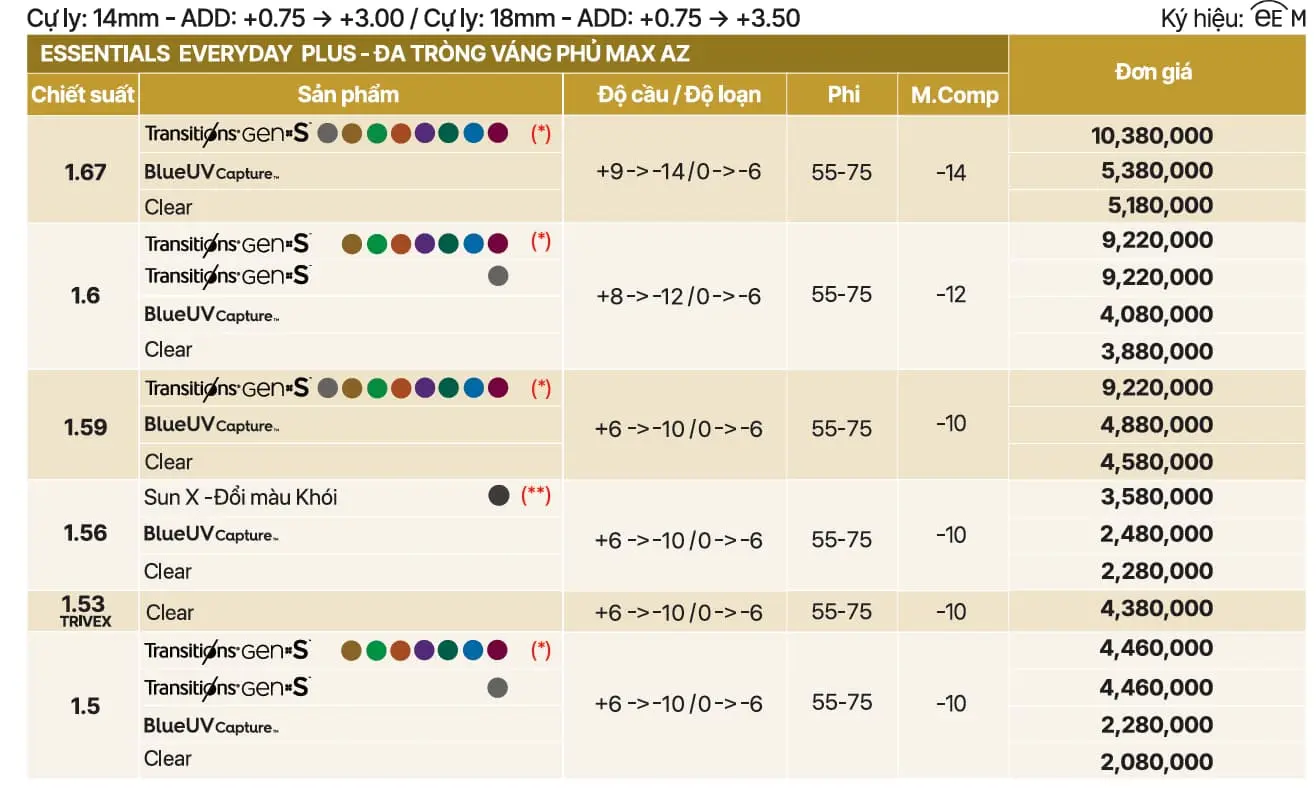Pick the bright green dot in the 1.5 first row

376,651
